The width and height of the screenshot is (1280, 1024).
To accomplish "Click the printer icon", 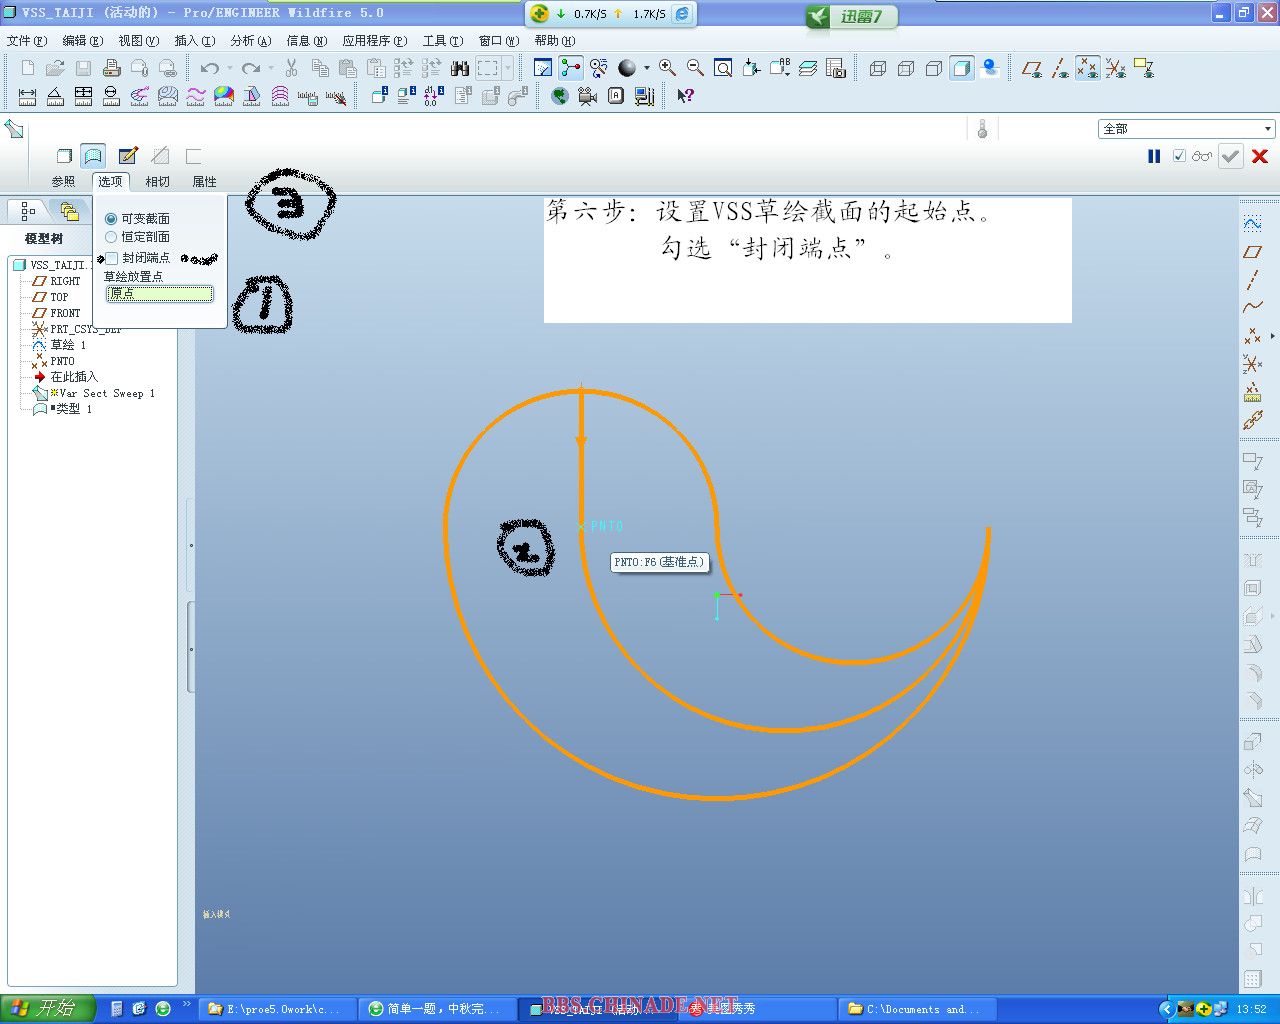I will [111, 68].
